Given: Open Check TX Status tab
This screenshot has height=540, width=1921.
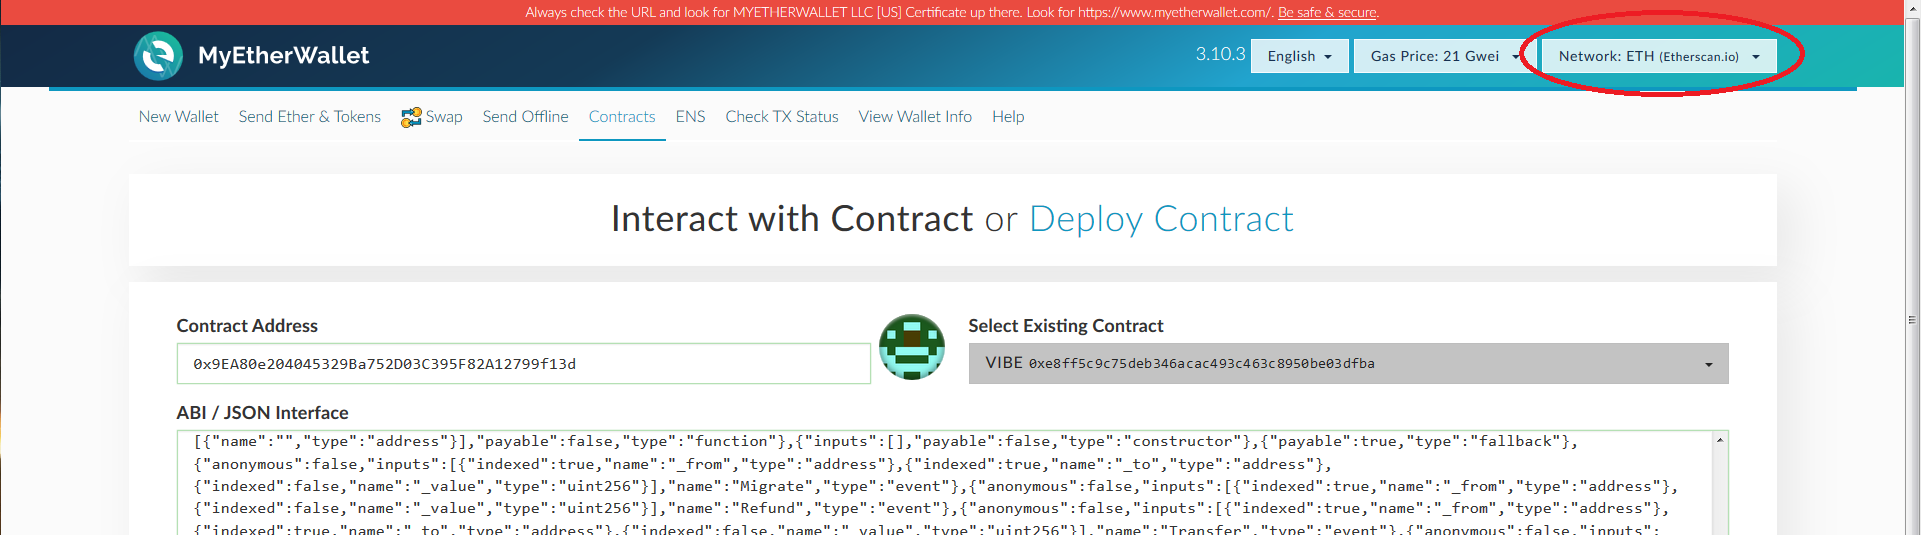Looking at the screenshot, I should coord(782,117).
